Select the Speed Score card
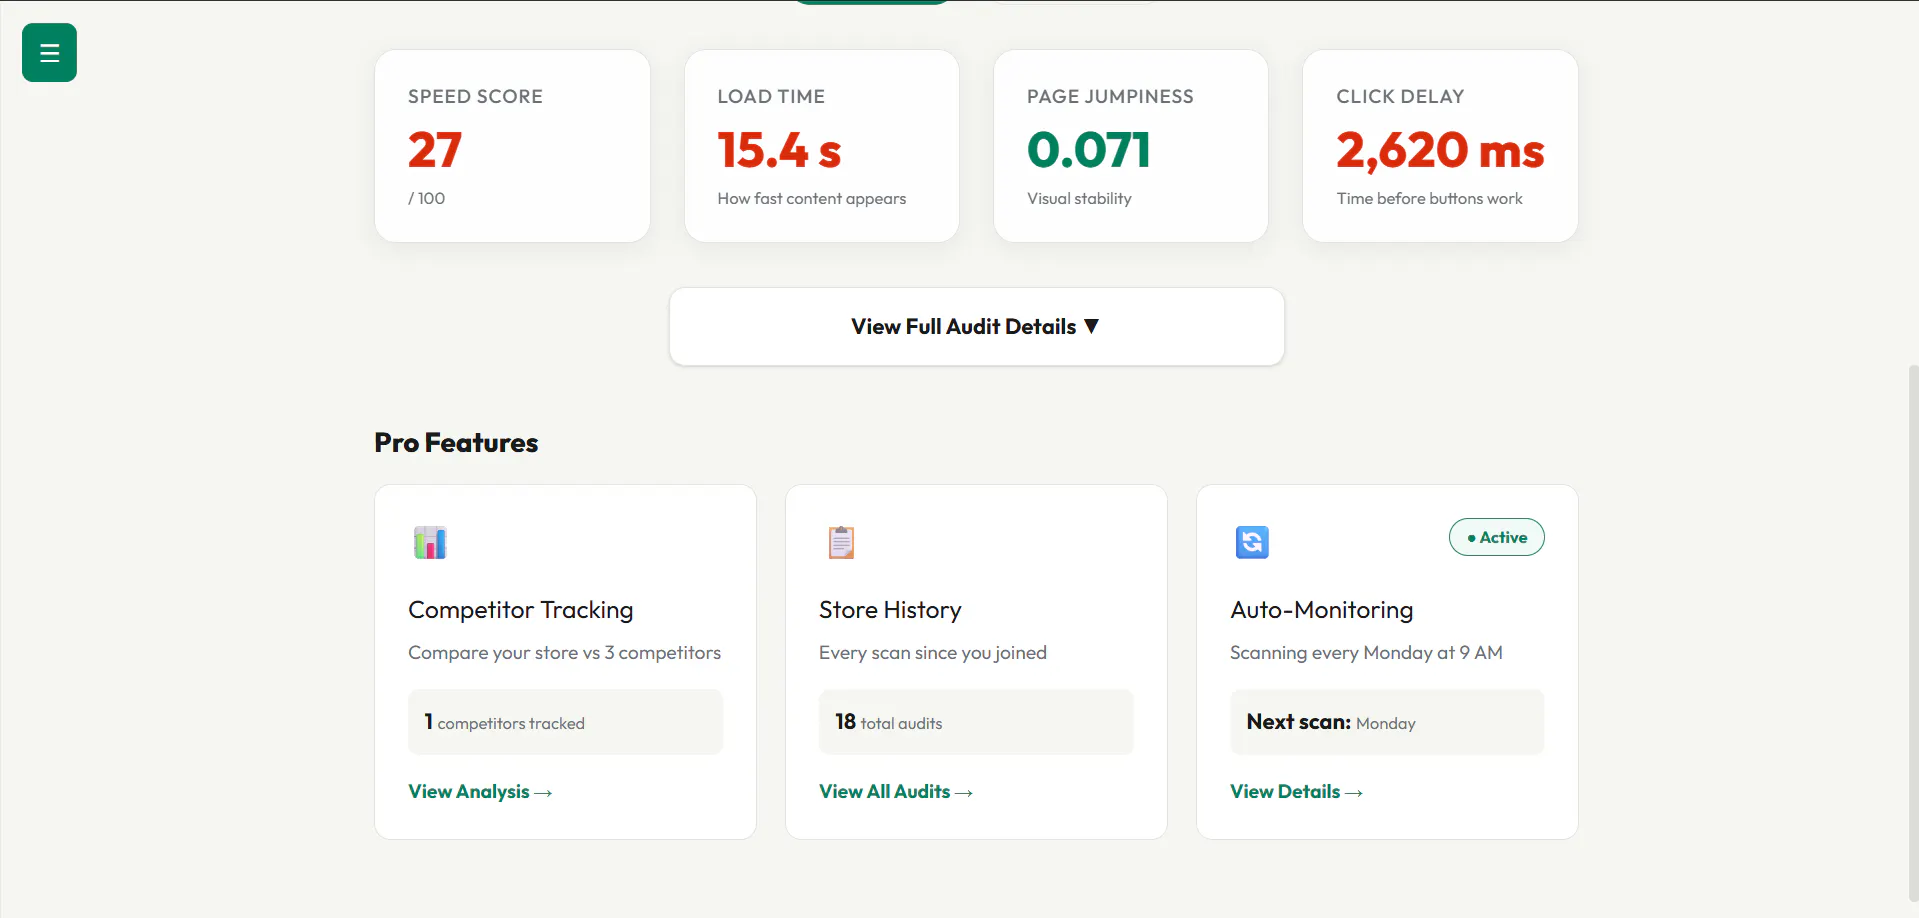 pos(512,146)
